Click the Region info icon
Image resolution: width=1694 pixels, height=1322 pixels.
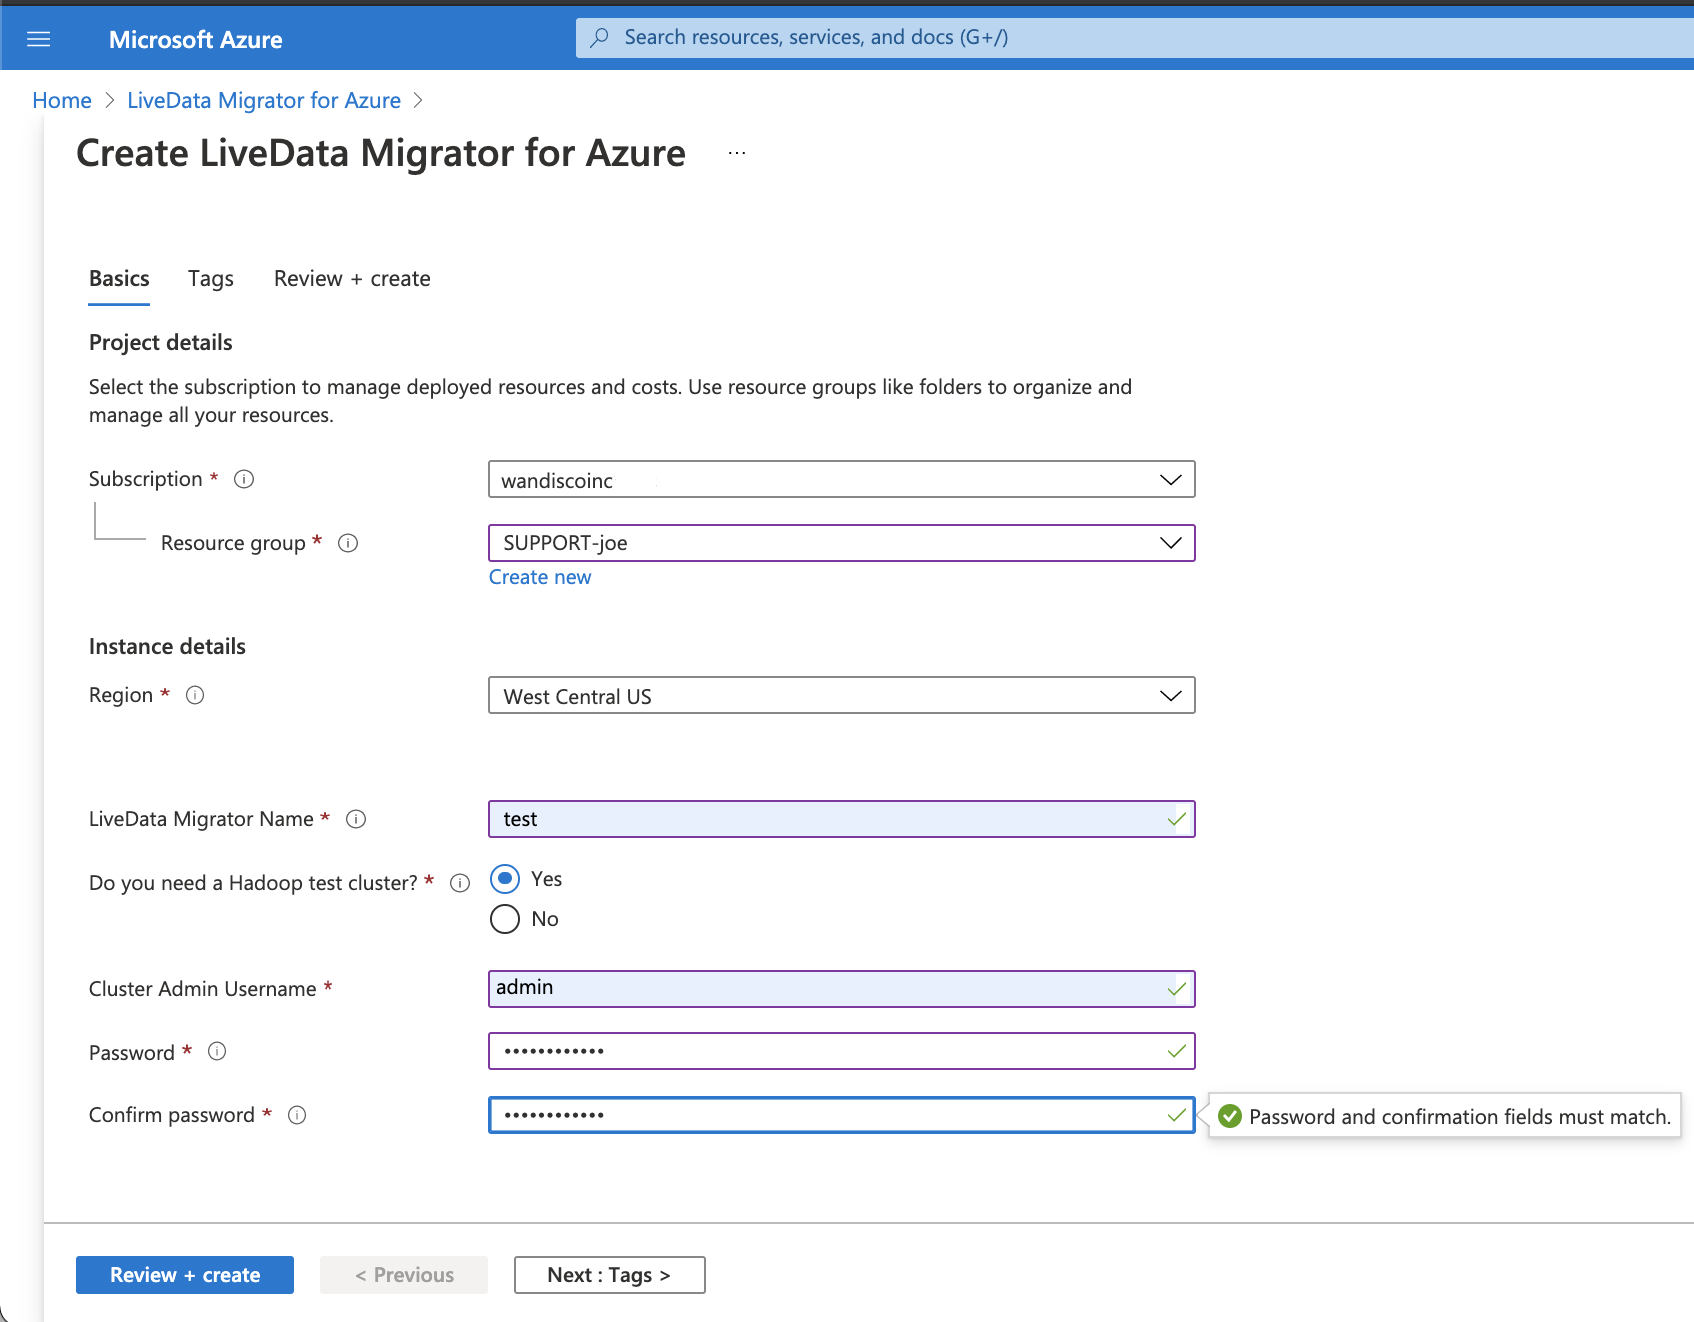coord(195,695)
